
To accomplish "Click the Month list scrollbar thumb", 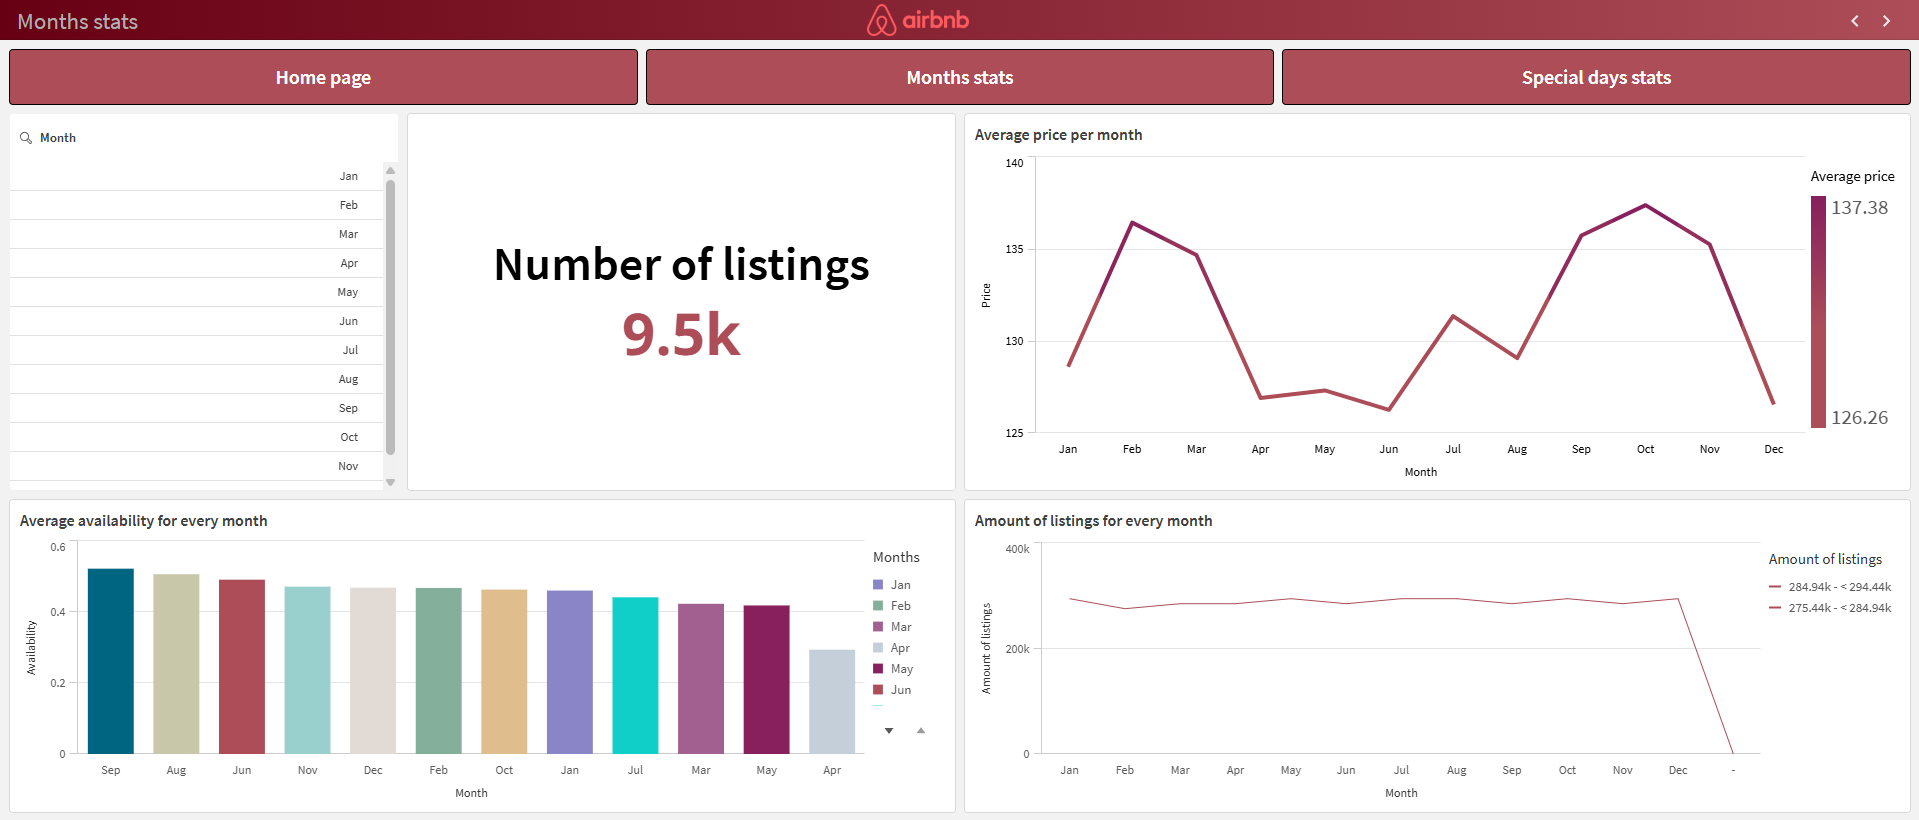I will pyautogui.click(x=390, y=317).
